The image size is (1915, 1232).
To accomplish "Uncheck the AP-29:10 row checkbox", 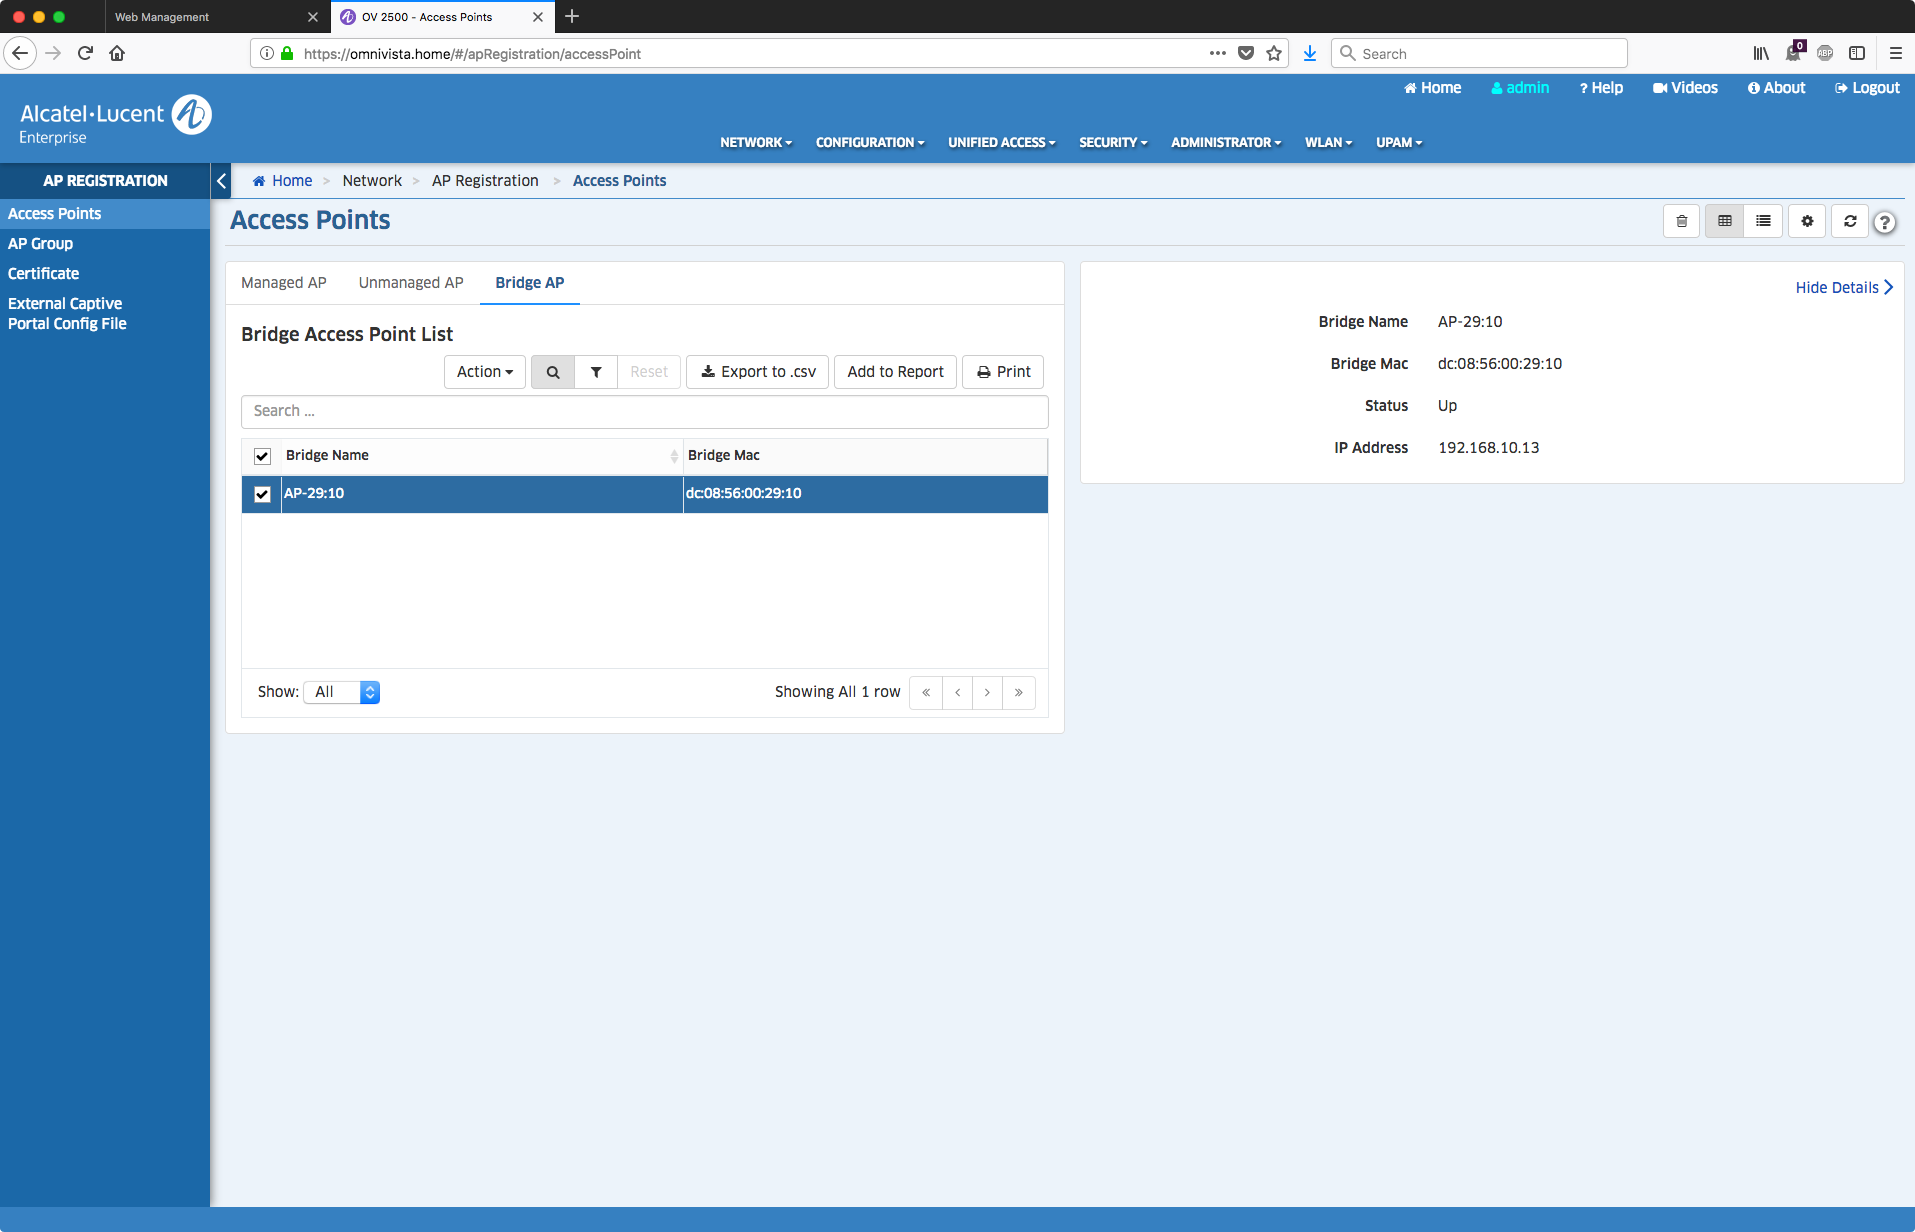I will 262,494.
